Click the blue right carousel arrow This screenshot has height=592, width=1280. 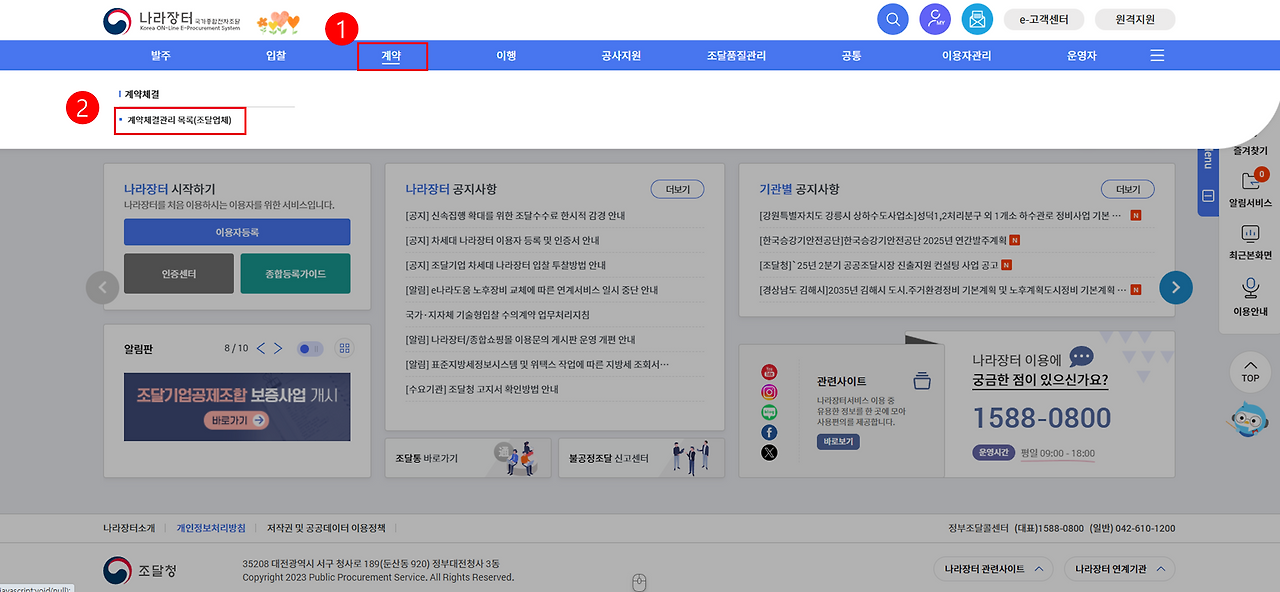click(1176, 287)
